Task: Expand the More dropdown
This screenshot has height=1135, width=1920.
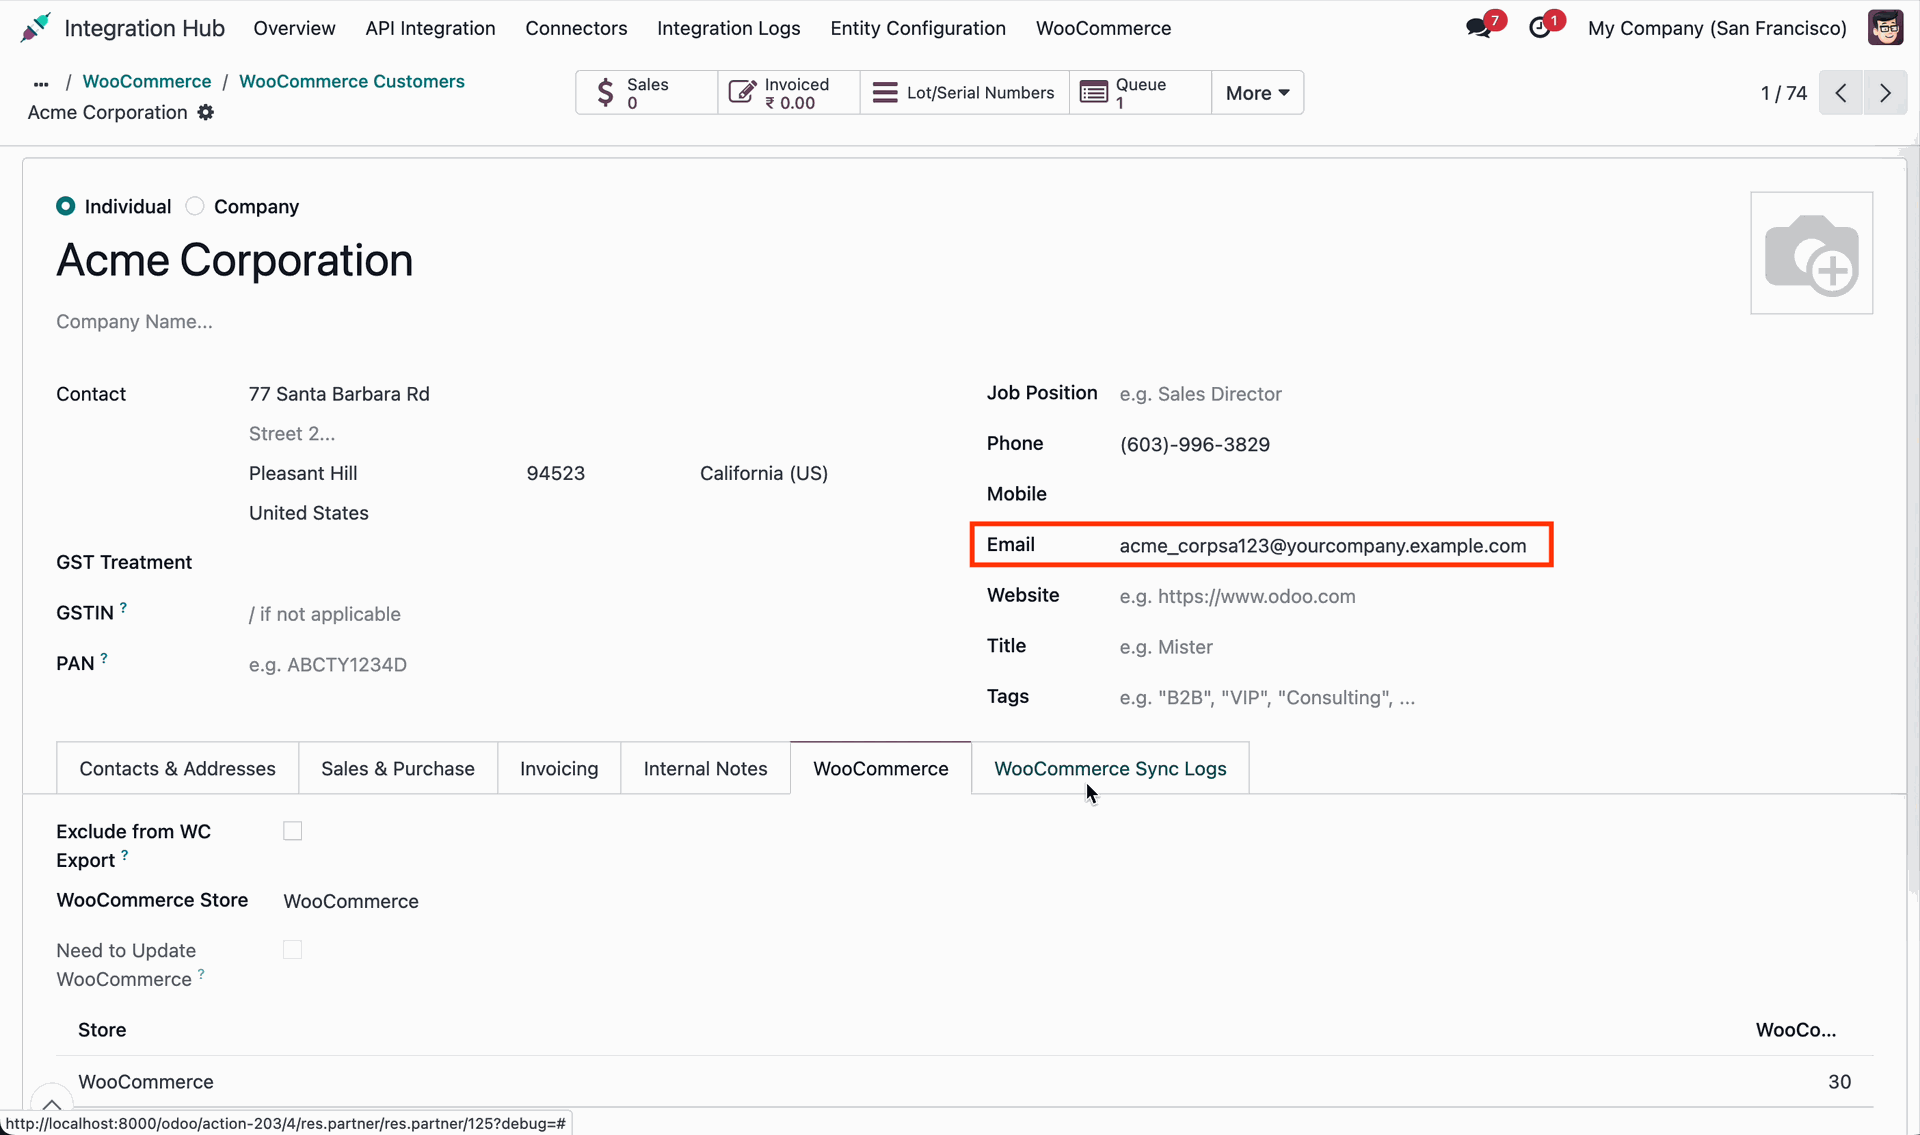Action: pyautogui.click(x=1257, y=93)
